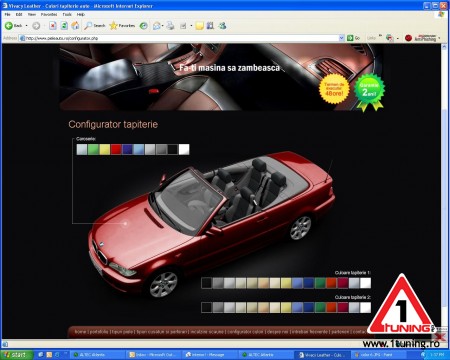The height and width of the screenshot is (360, 450).
Task: Click the Start button on taskbar
Action: click(x=17, y=355)
